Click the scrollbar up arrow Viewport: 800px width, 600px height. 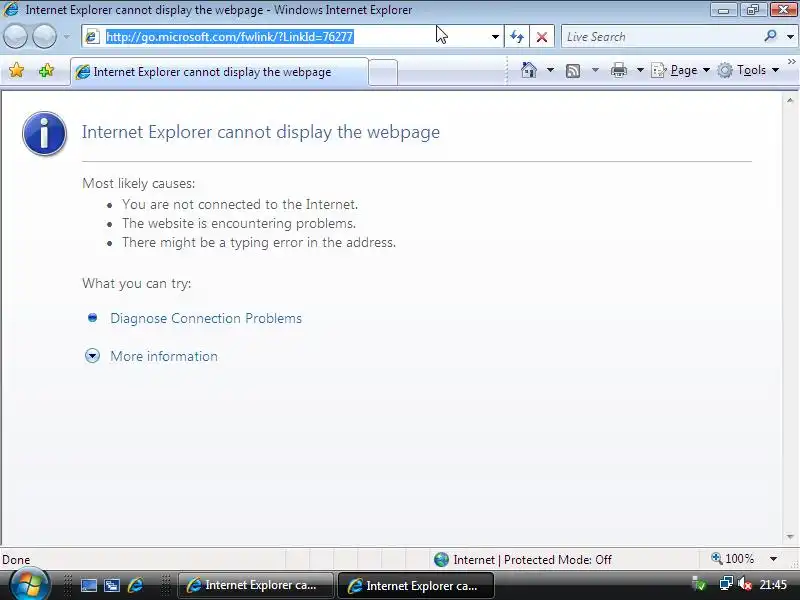coord(790,101)
